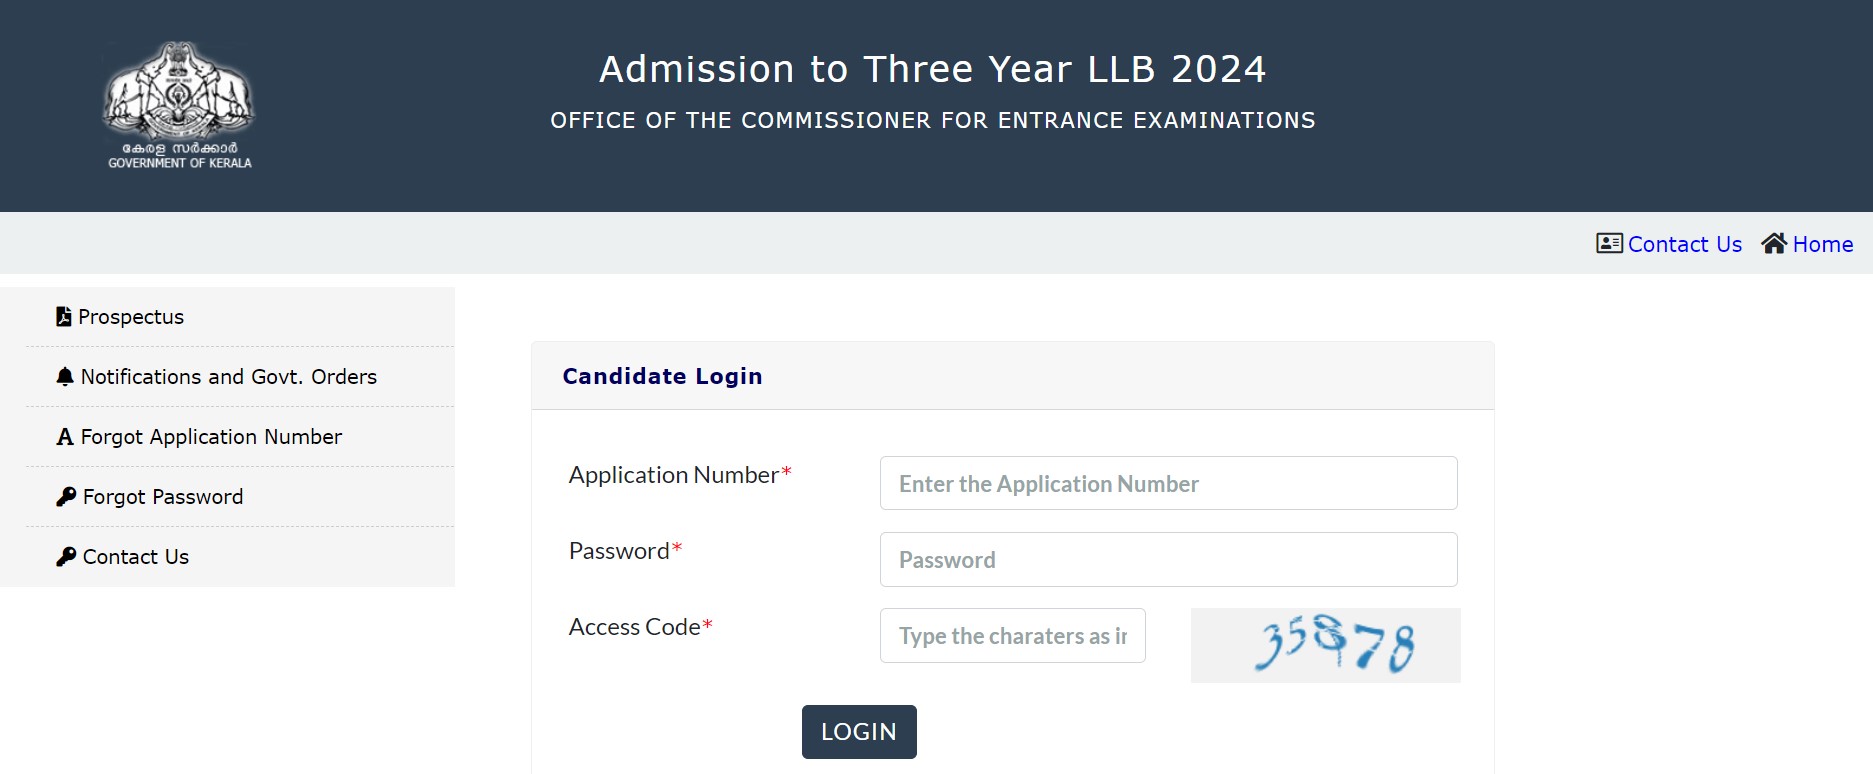
Task: Select Forgot Password in sidebar
Action: (163, 497)
